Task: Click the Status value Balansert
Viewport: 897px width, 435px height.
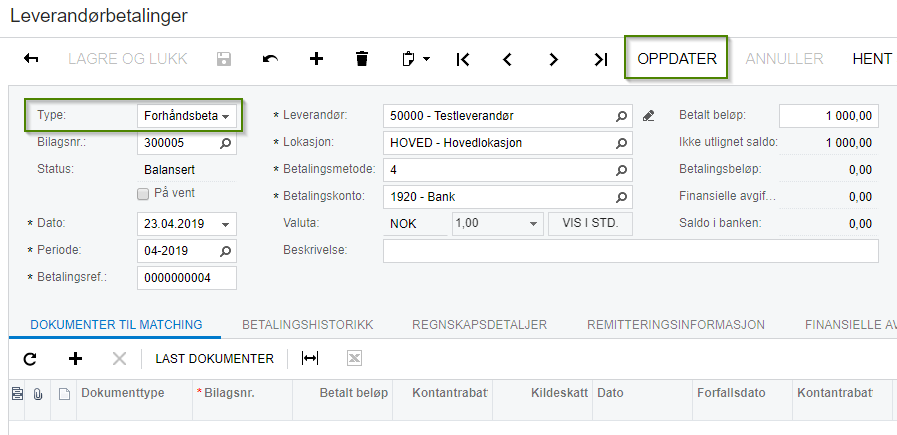Action: (169, 170)
